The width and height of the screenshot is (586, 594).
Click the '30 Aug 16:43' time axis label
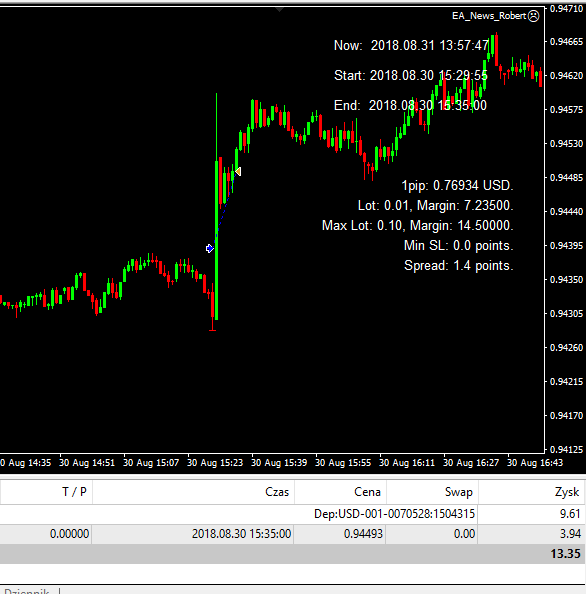pos(535,463)
